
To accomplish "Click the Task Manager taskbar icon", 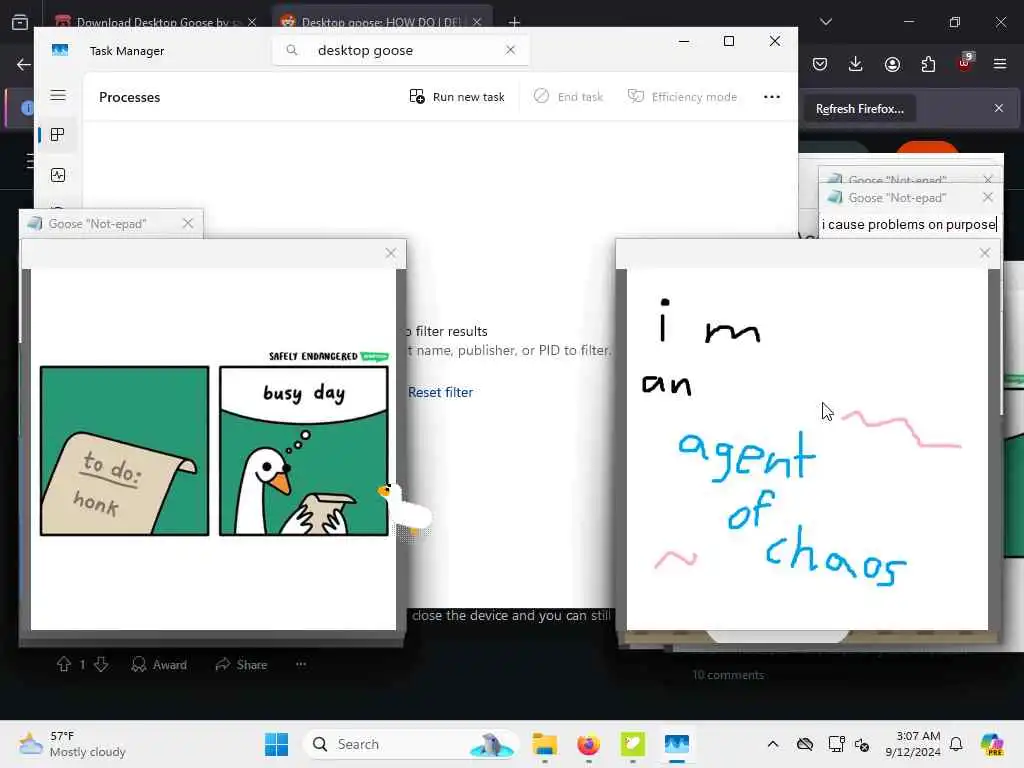I will coord(677,744).
